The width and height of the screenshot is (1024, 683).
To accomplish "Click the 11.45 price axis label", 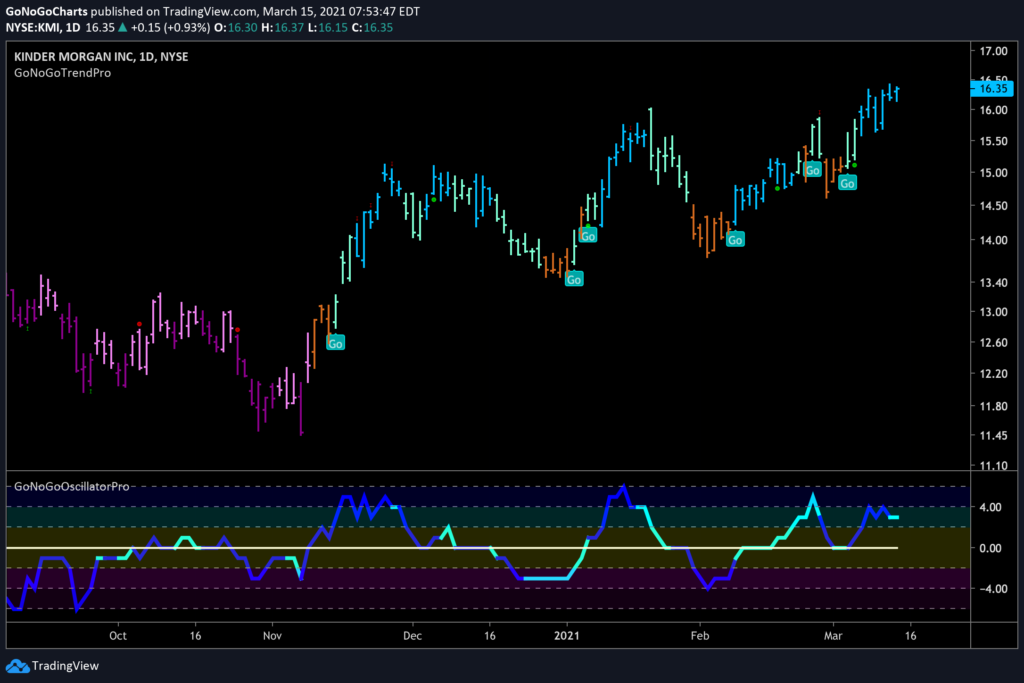I will 993,436.
